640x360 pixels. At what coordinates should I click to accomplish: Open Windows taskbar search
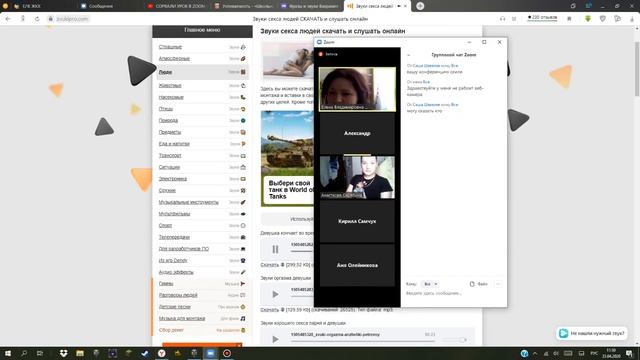pyautogui.click(x=24, y=353)
